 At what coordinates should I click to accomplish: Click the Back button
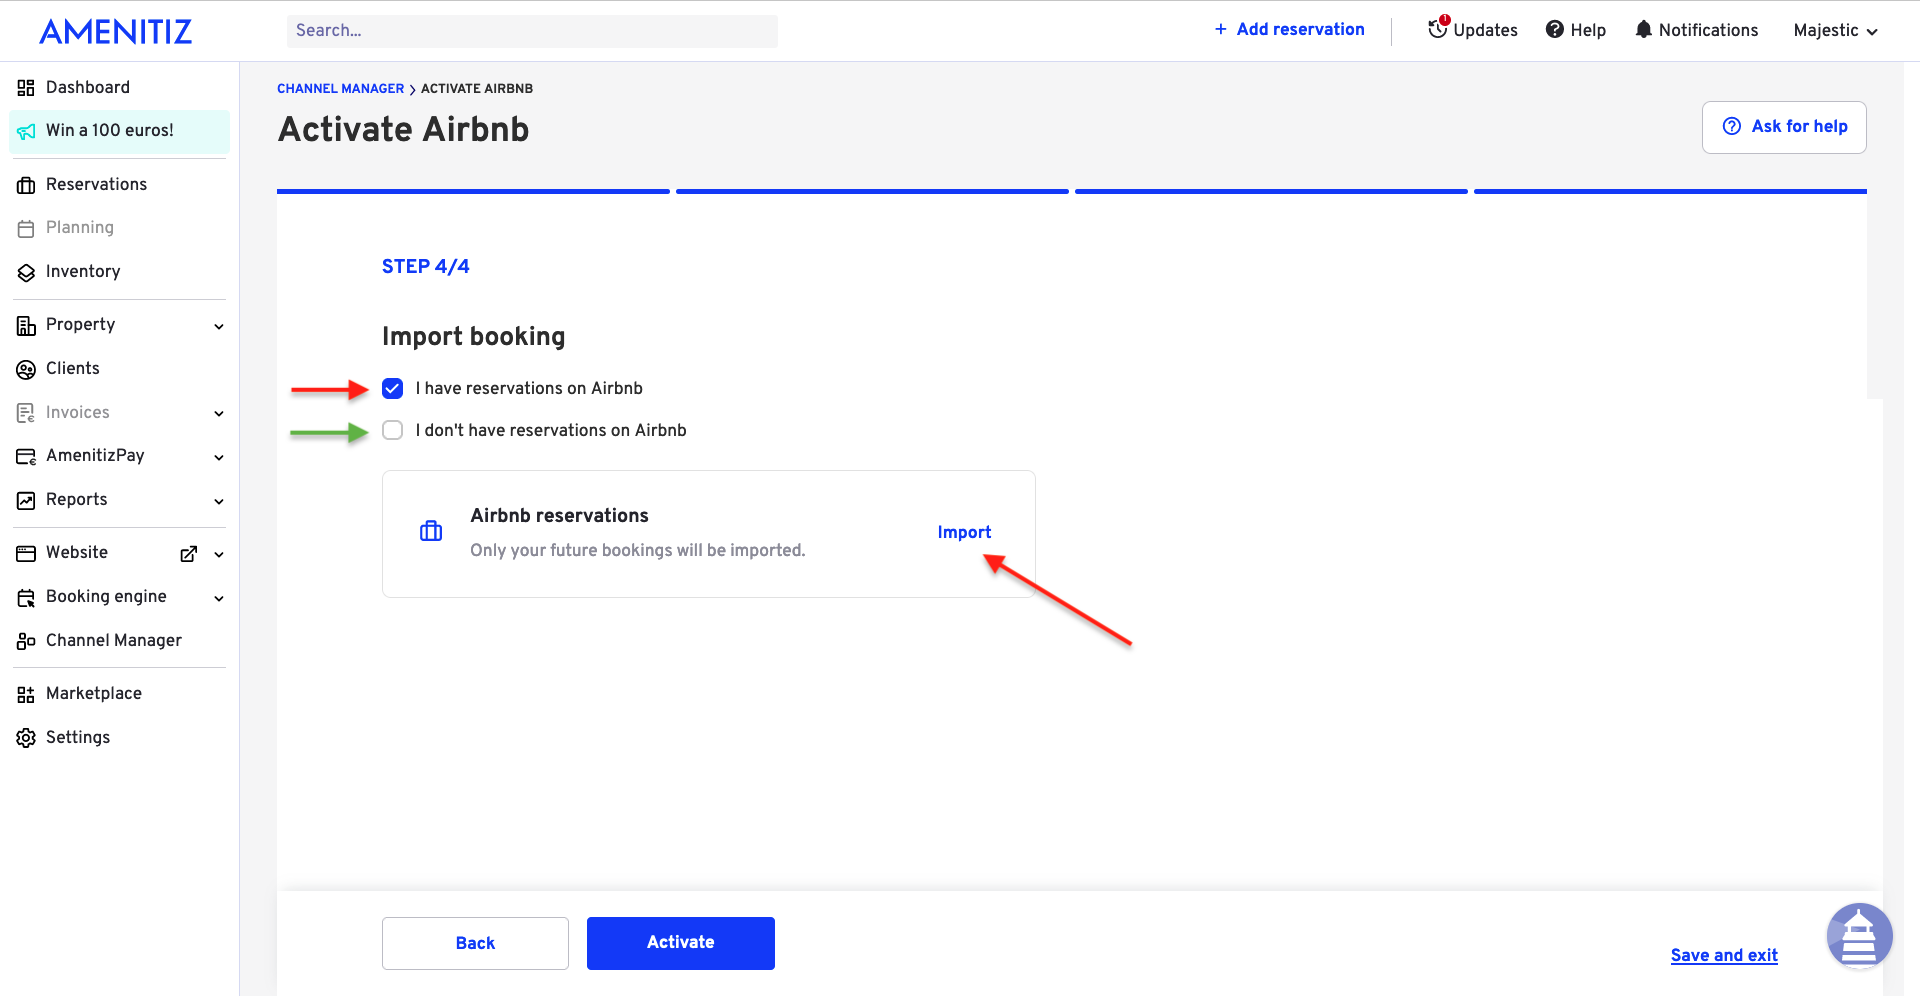pyautogui.click(x=475, y=943)
